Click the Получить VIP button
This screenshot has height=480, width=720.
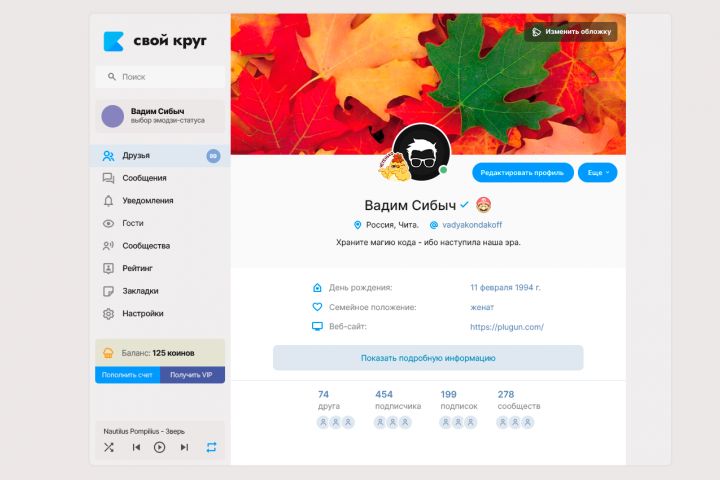point(192,375)
